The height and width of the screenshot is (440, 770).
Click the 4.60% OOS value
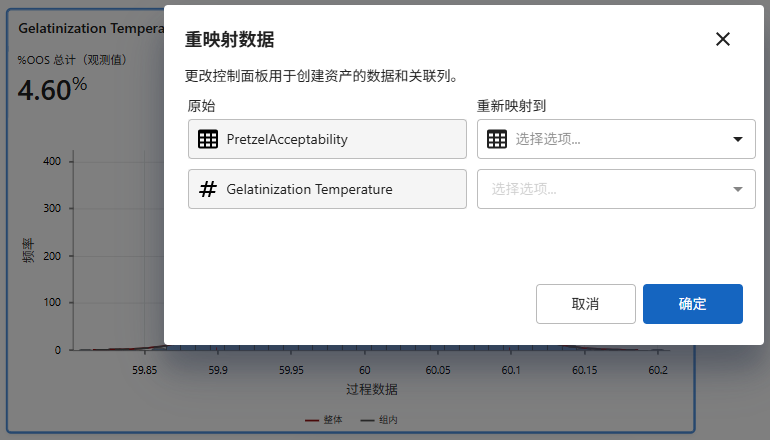pos(52,89)
